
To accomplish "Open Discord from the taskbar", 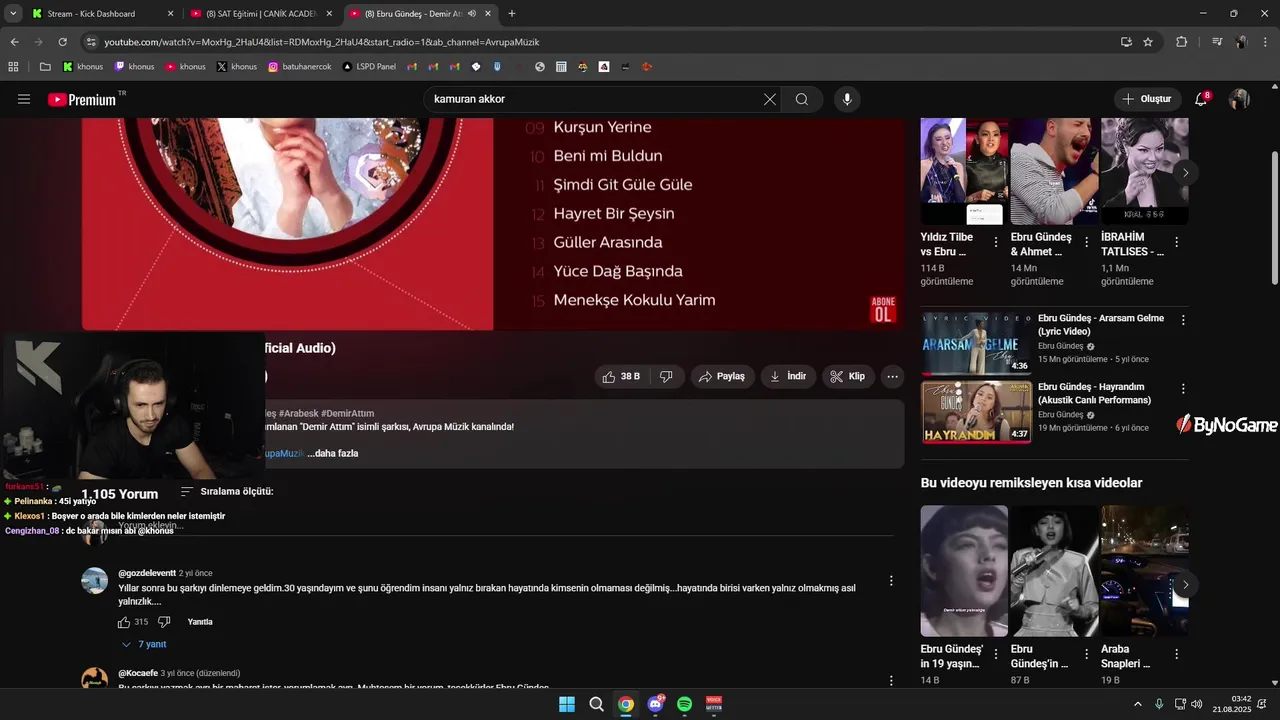I will point(655,704).
